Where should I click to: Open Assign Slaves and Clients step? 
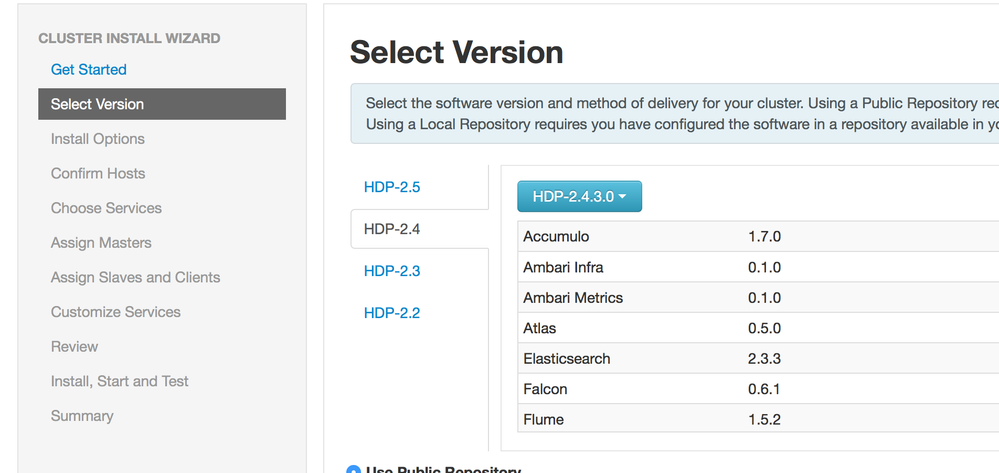tap(135, 278)
